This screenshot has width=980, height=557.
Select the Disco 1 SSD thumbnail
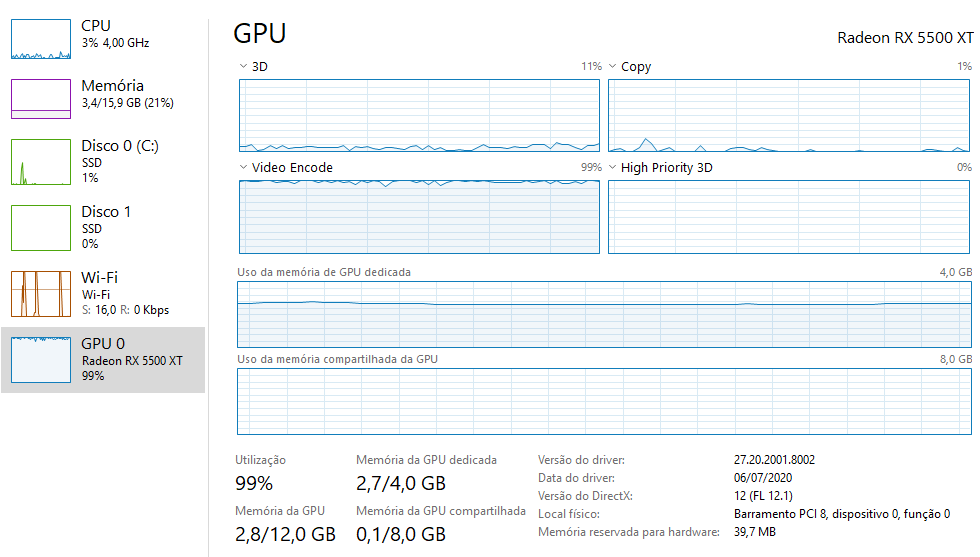41,228
